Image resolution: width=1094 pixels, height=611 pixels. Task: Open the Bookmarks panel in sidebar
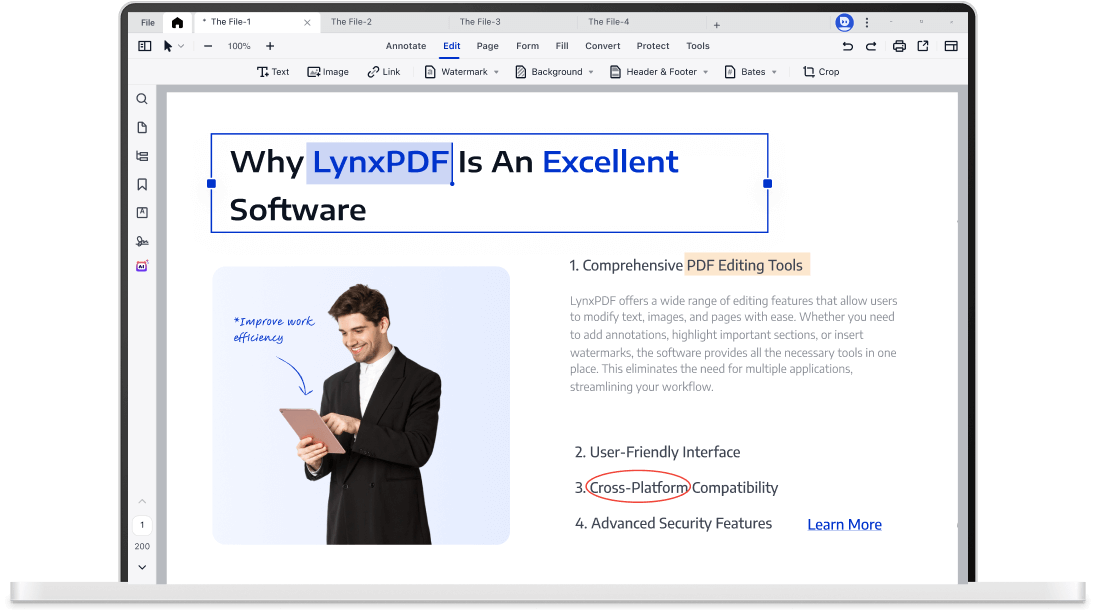point(142,184)
